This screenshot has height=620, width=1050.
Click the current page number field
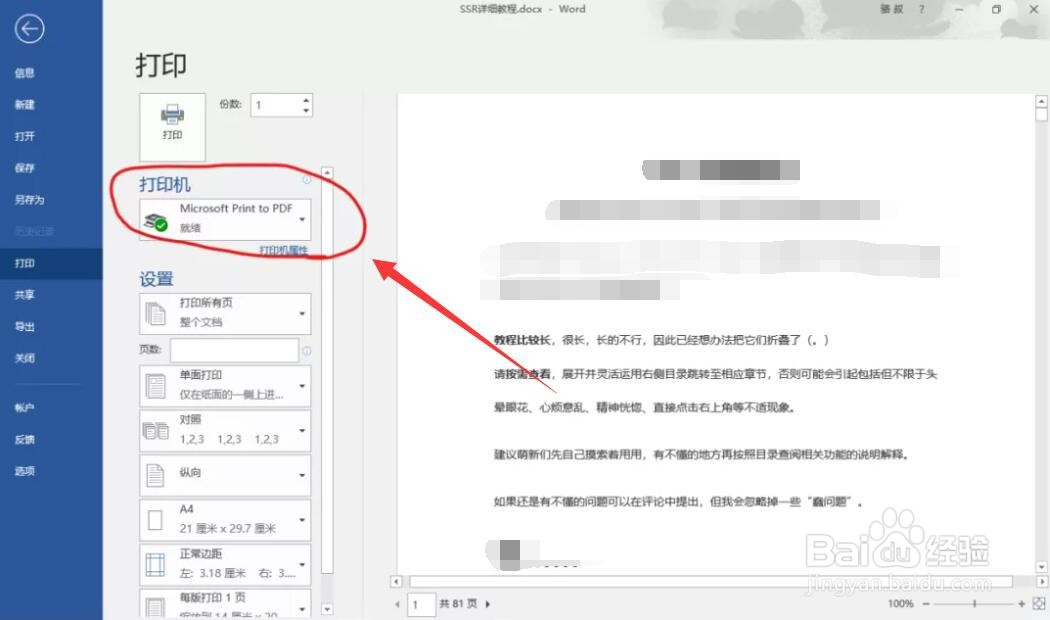point(421,605)
